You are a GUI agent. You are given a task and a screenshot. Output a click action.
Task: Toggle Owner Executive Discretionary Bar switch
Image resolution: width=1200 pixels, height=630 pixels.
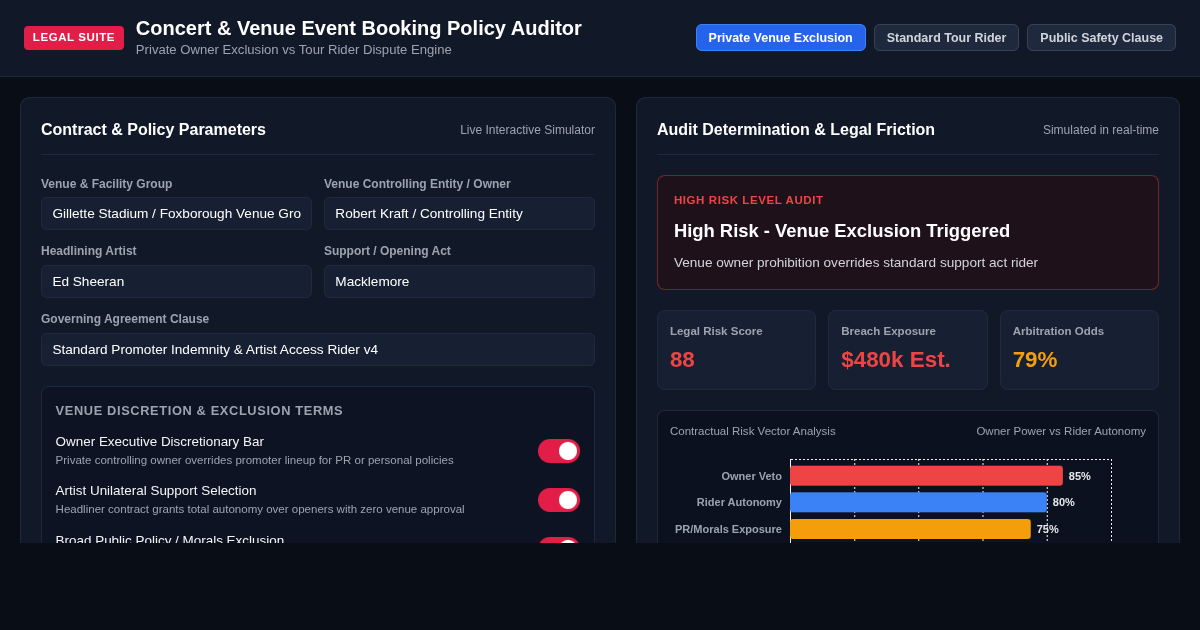pos(559,451)
